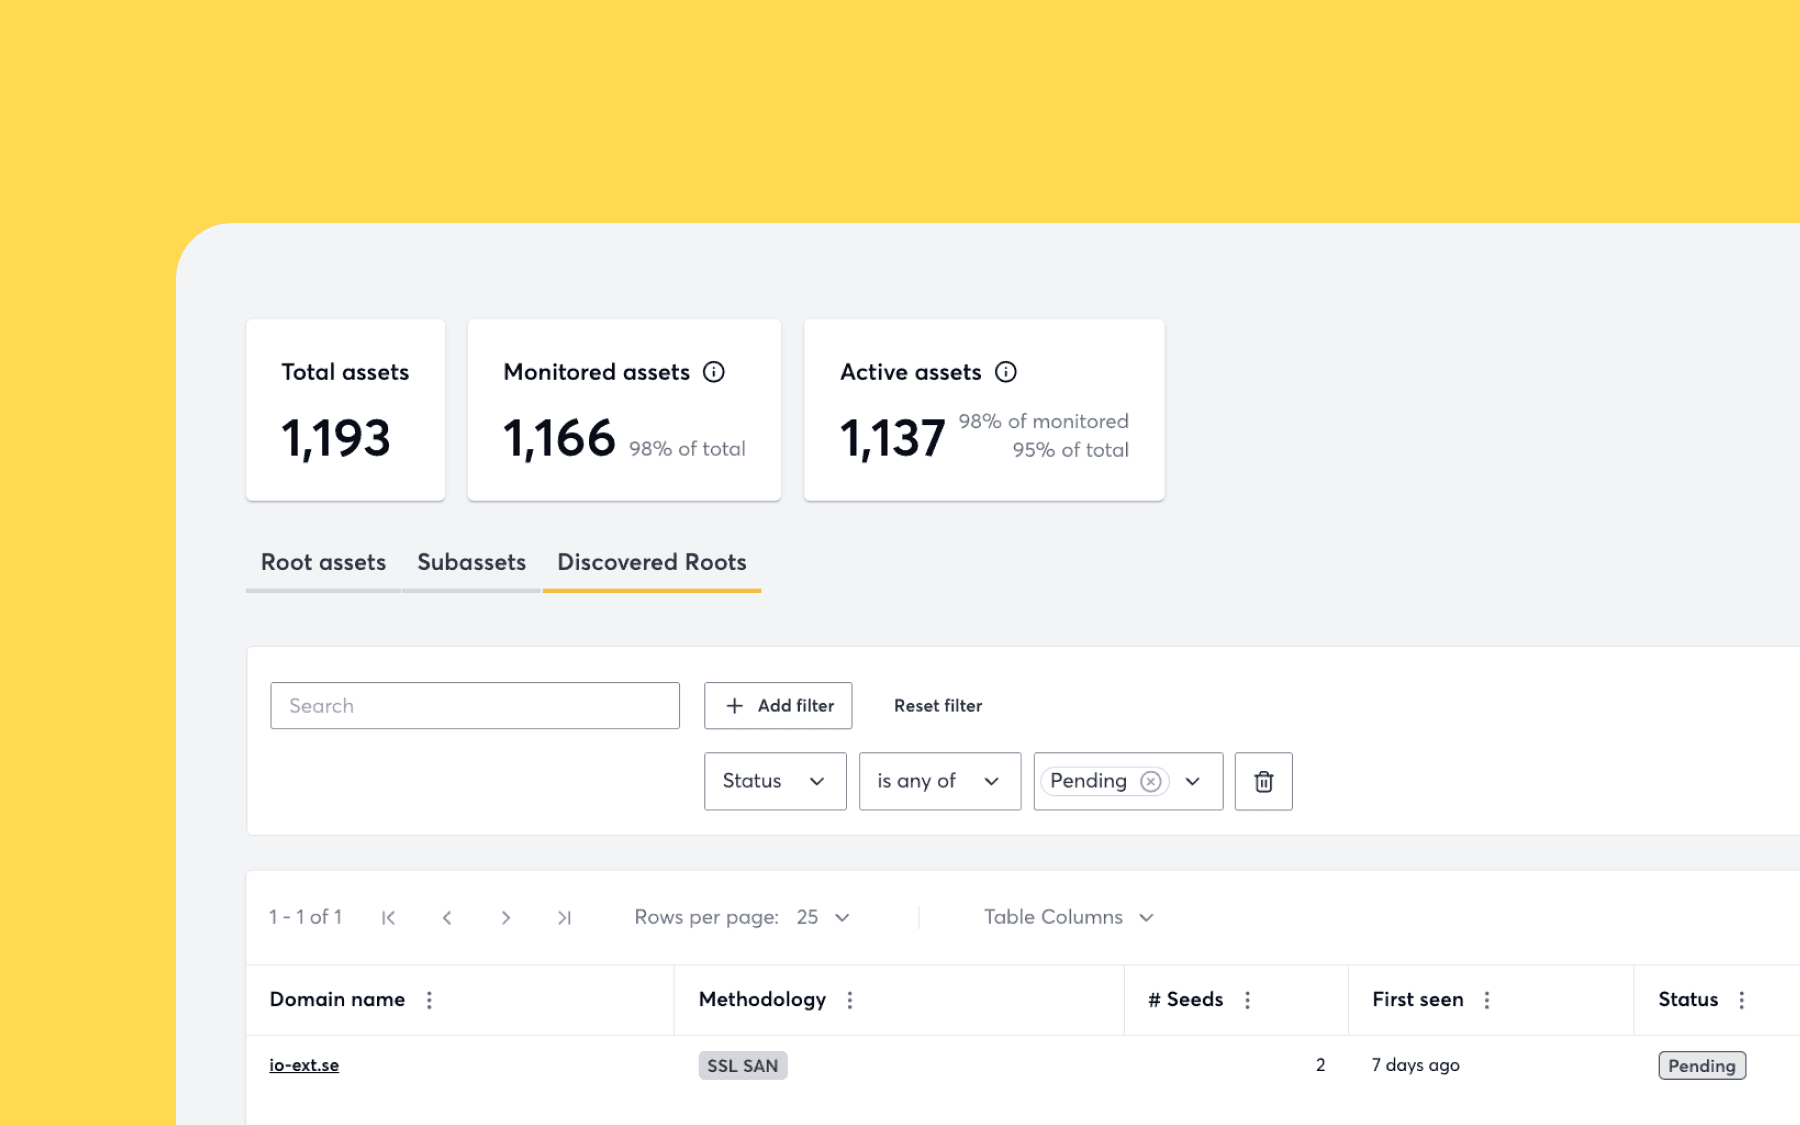Click the '98% of total' label
The width and height of the screenshot is (1800, 1125).
[x=687, y=449]
